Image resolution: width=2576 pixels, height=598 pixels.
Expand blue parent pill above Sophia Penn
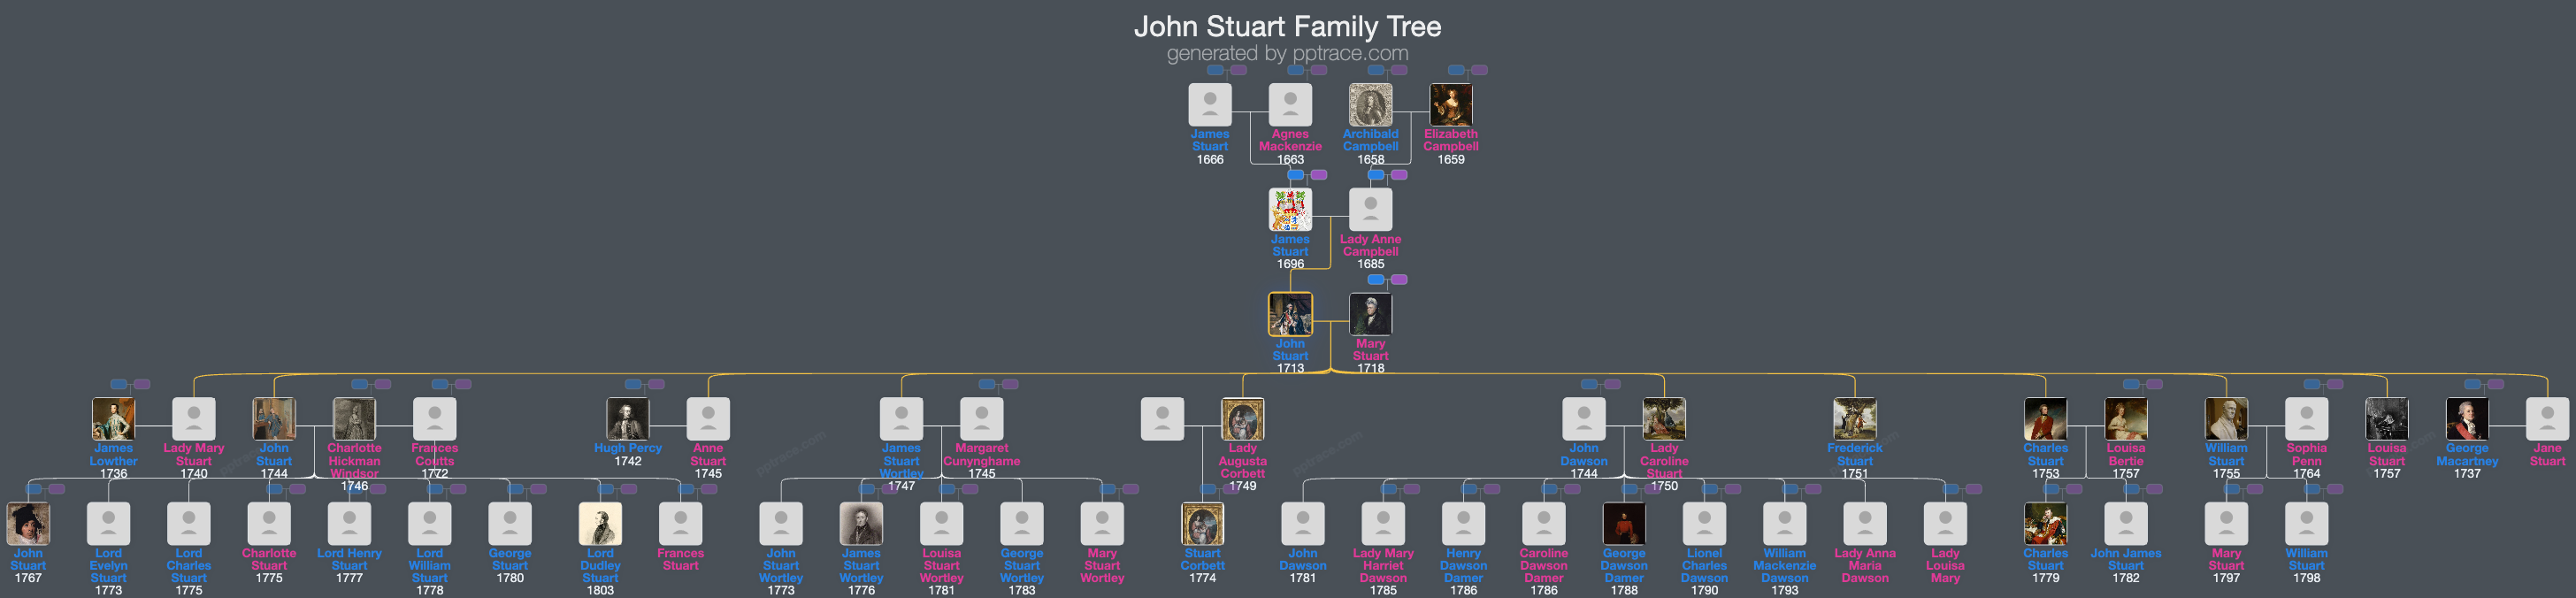point(2312,384)
